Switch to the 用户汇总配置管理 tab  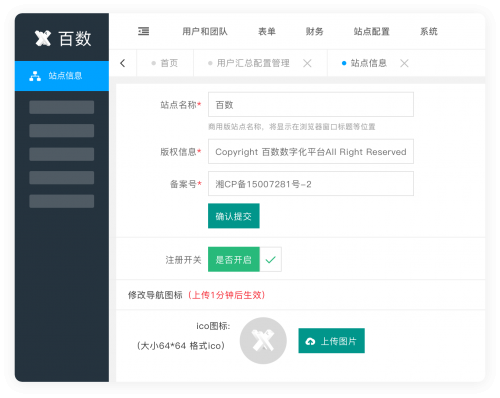click(253, 63)
